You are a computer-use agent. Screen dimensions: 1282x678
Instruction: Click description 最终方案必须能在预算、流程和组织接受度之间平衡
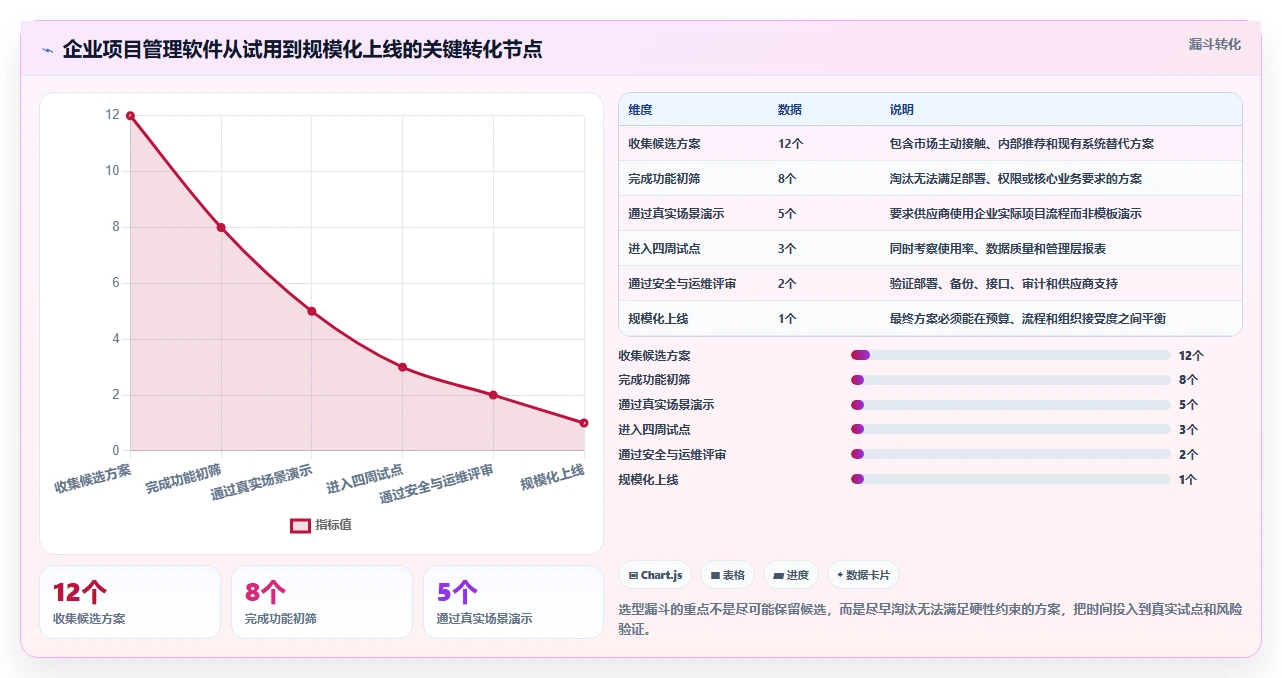1028,319
